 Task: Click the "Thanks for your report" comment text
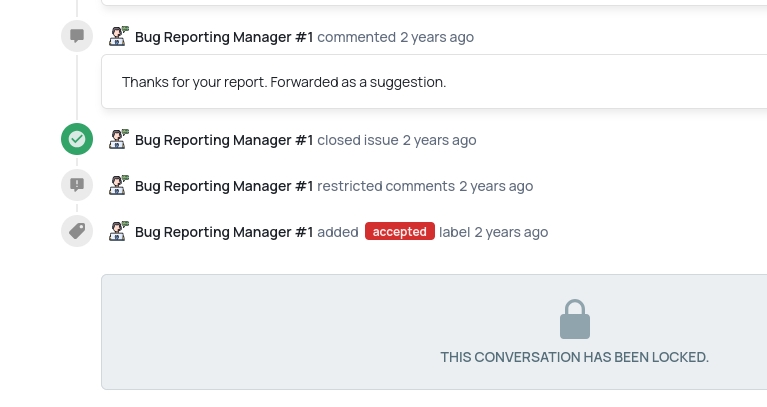click(x=284, y=82)
